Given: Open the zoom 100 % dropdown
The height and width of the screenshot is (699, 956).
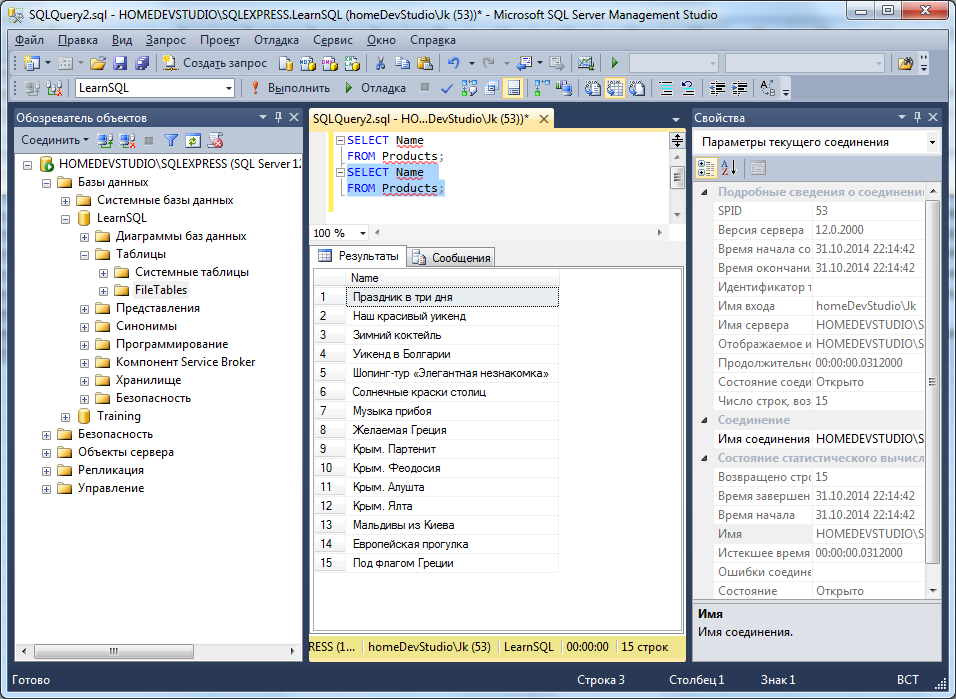Looking at the screenshot, I should (x=363, y=233).
